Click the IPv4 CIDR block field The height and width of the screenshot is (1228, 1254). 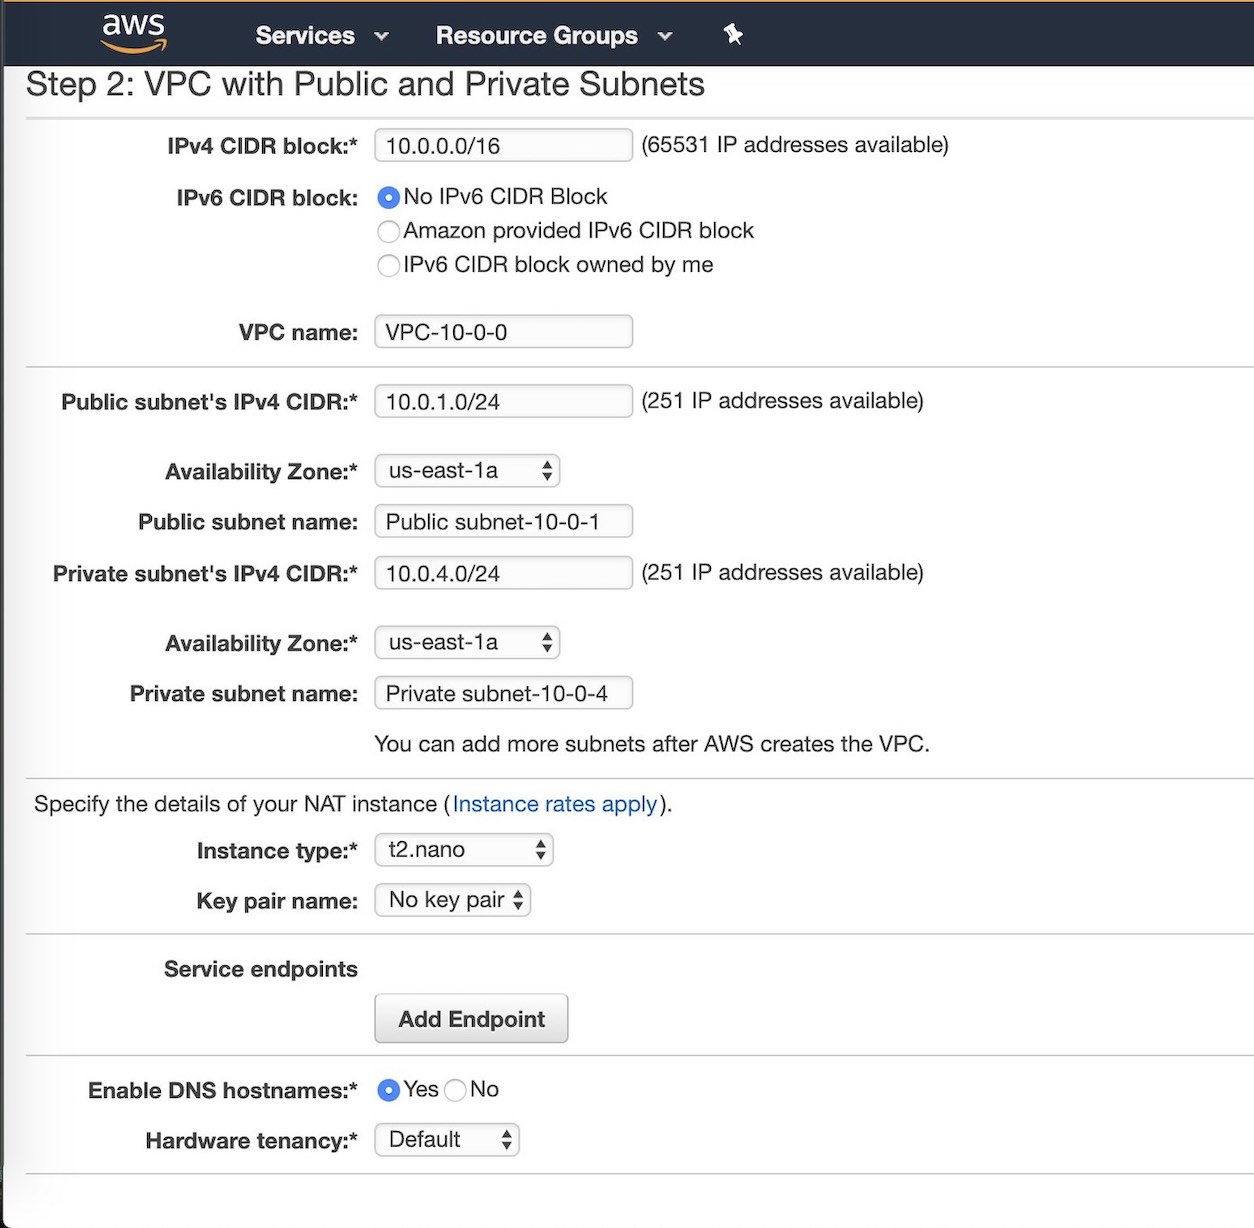[504, 145]
